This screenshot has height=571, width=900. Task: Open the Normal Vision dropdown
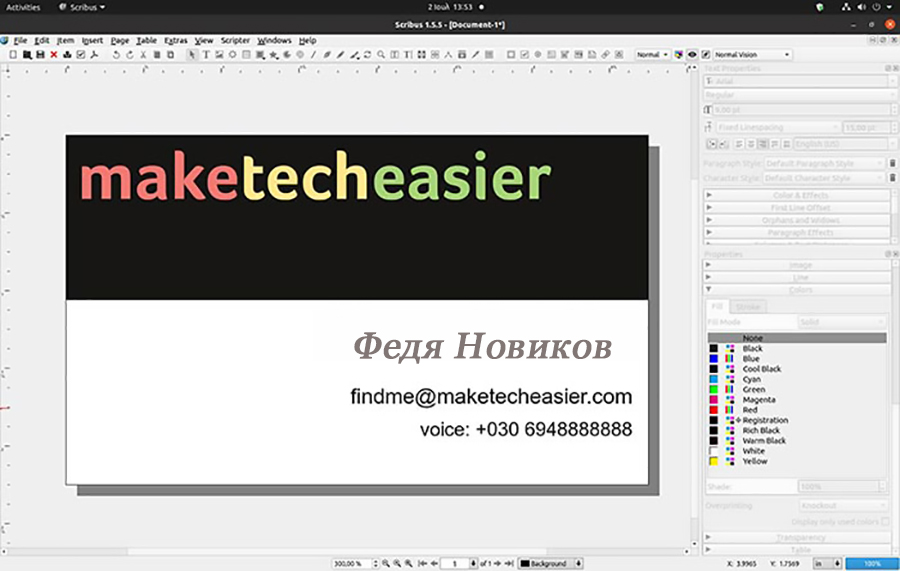point(752,55)
